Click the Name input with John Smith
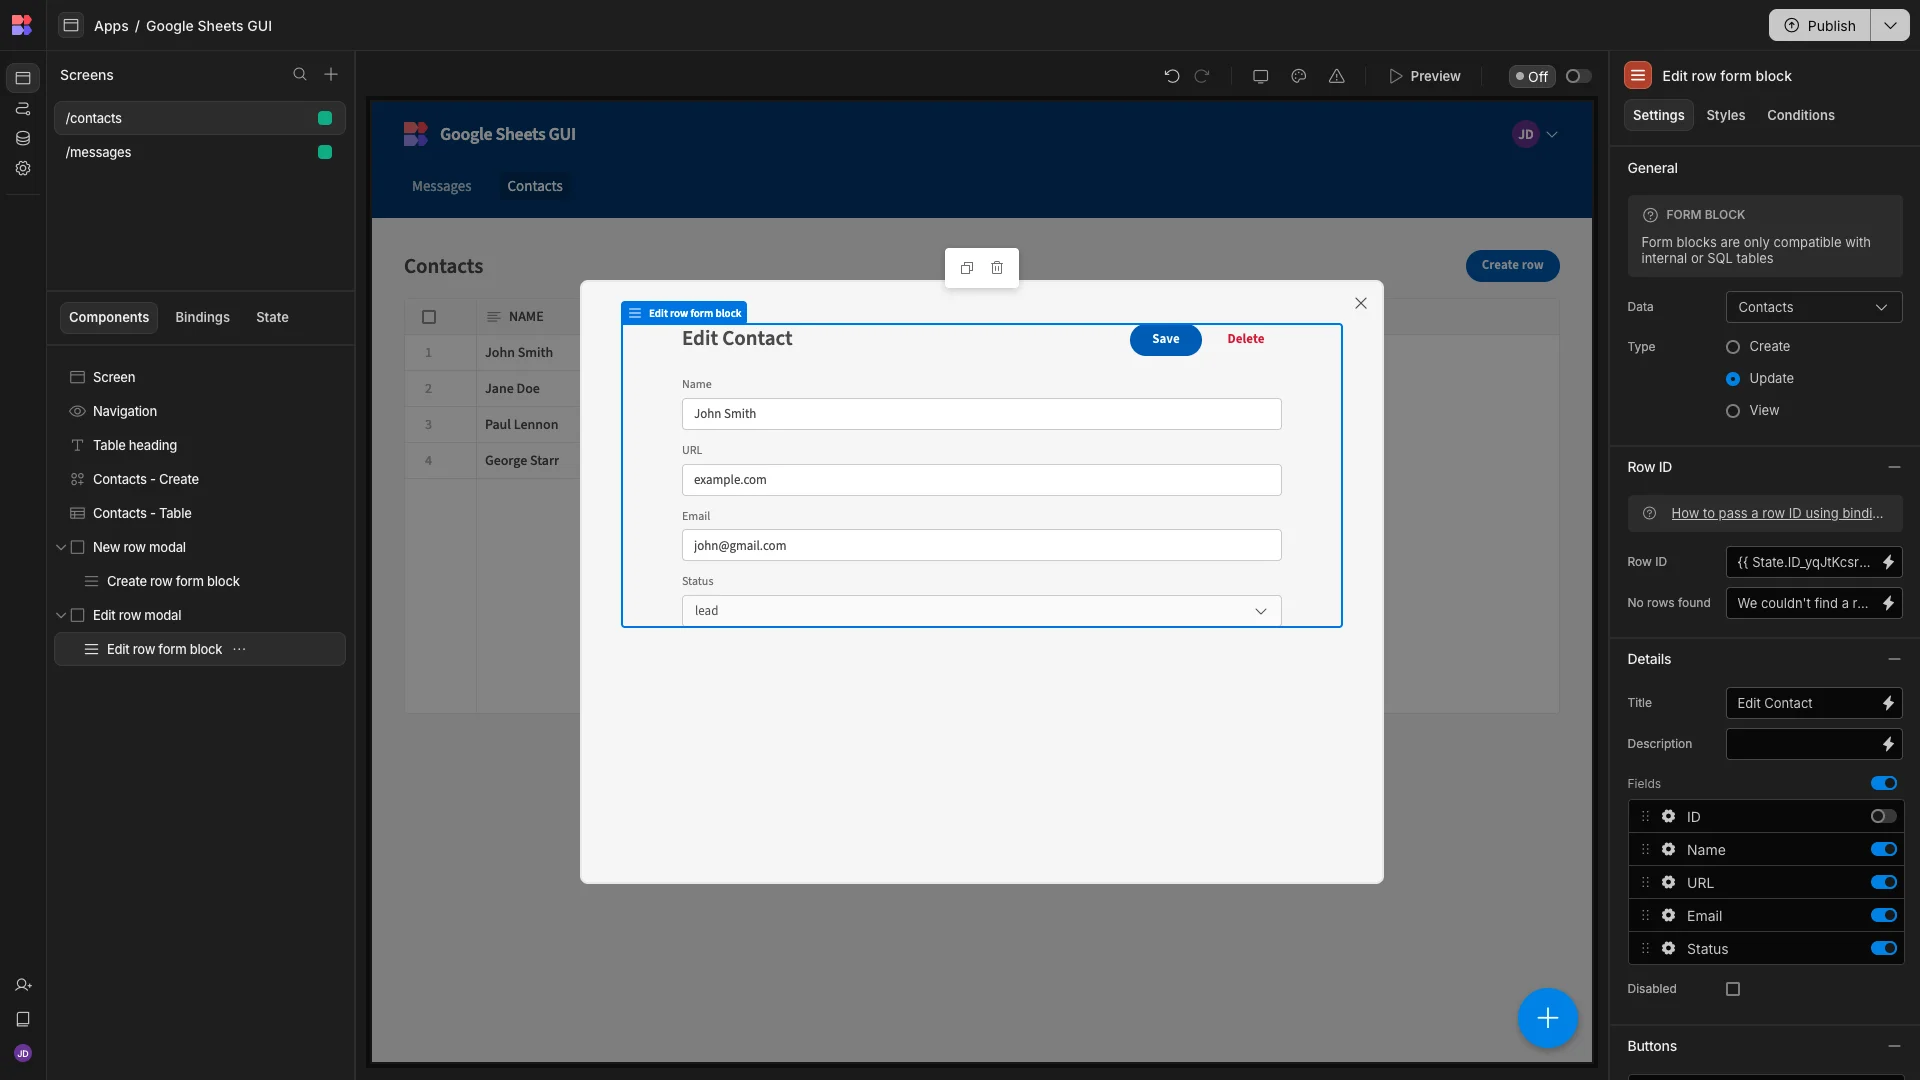The width and height of the screenshot is (1920, 1080). pyautogui.click(x=981, y=414)
